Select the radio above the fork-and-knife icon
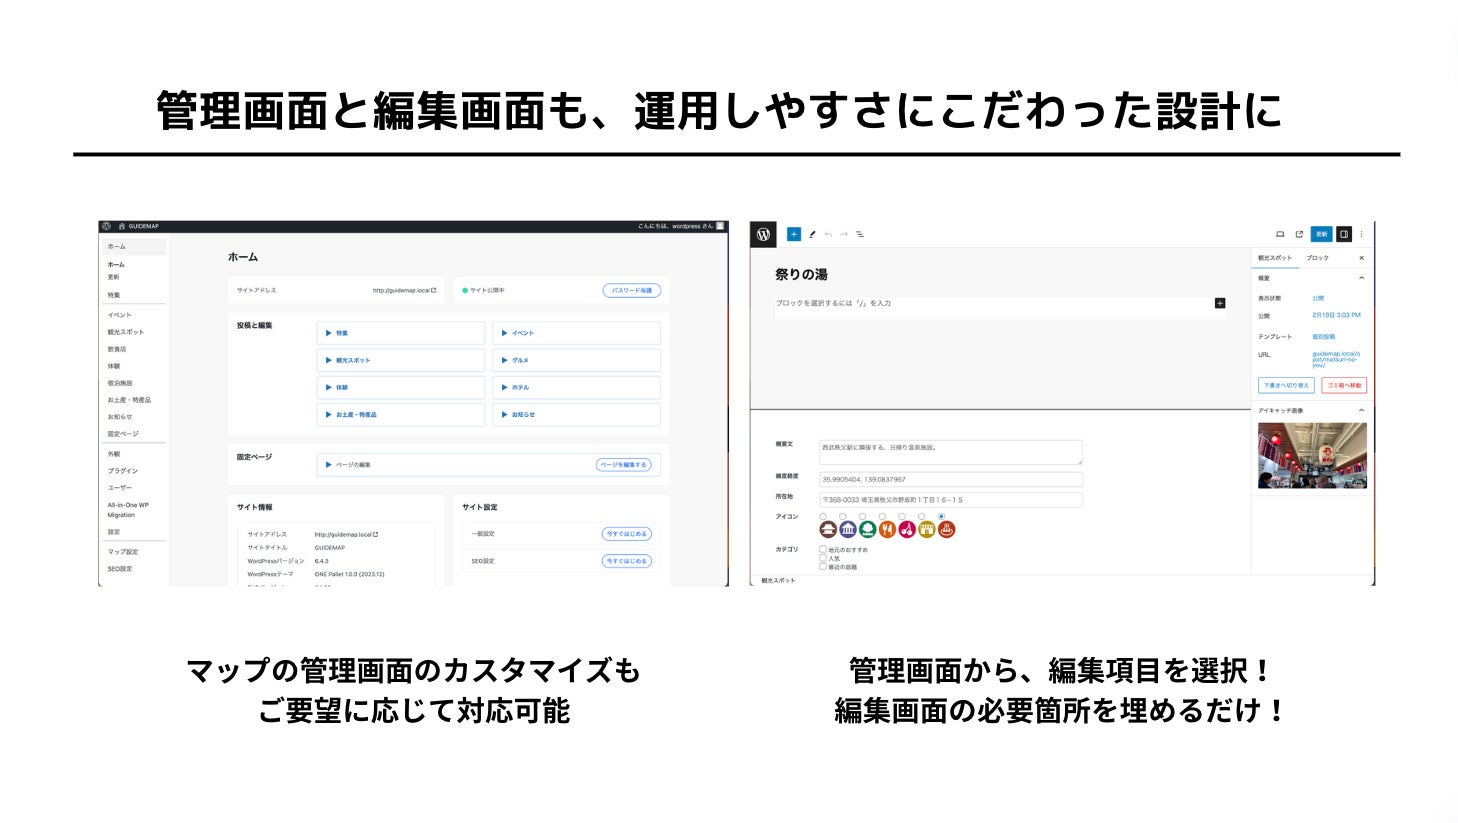 [x=882, y=516]
